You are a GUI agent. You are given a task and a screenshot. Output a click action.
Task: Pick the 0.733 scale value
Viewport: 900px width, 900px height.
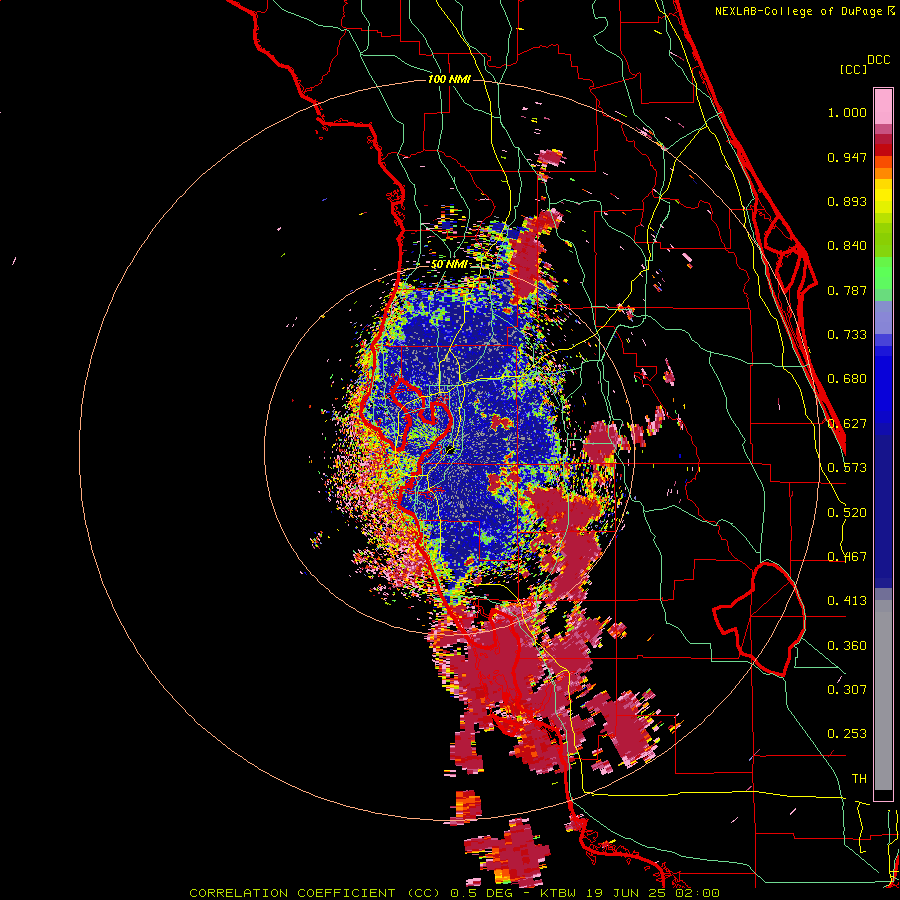[x=847, y=335]
